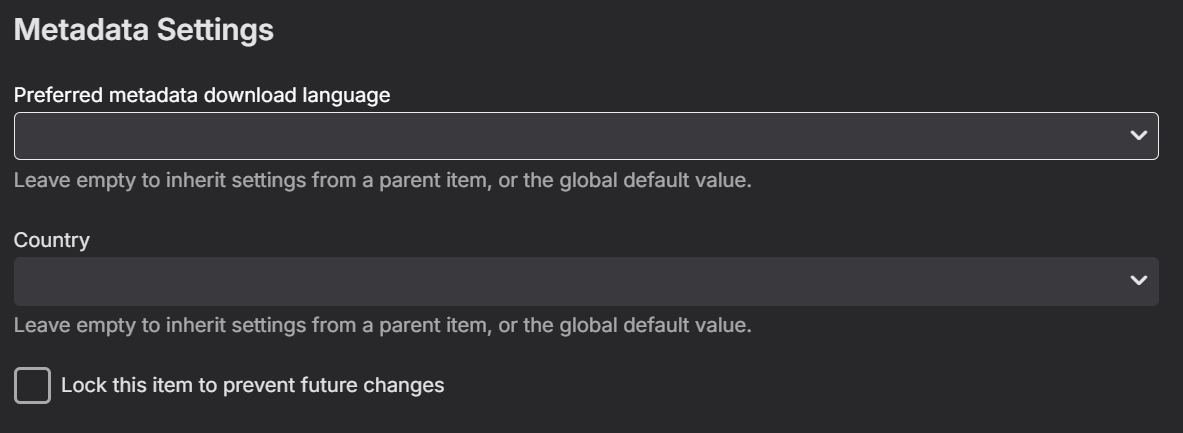Open the Country selection dropdown

(585, 281)
